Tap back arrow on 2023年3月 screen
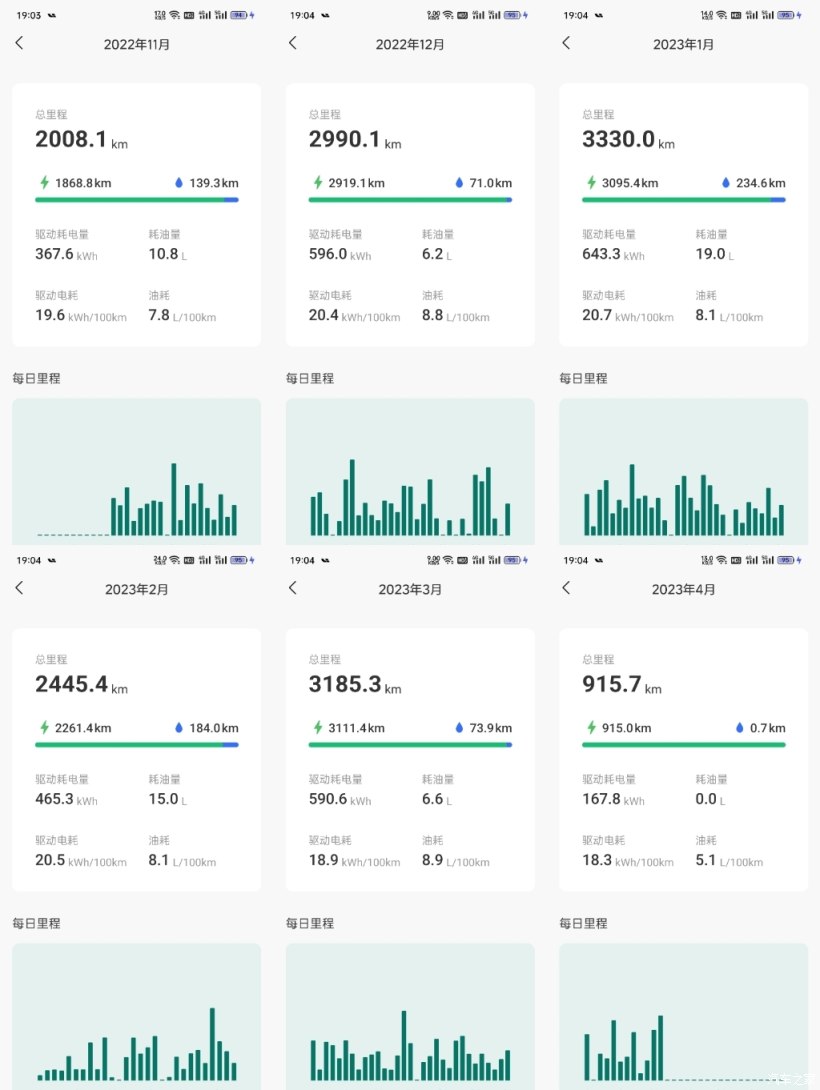820x1090 pixels. (293, 588)
